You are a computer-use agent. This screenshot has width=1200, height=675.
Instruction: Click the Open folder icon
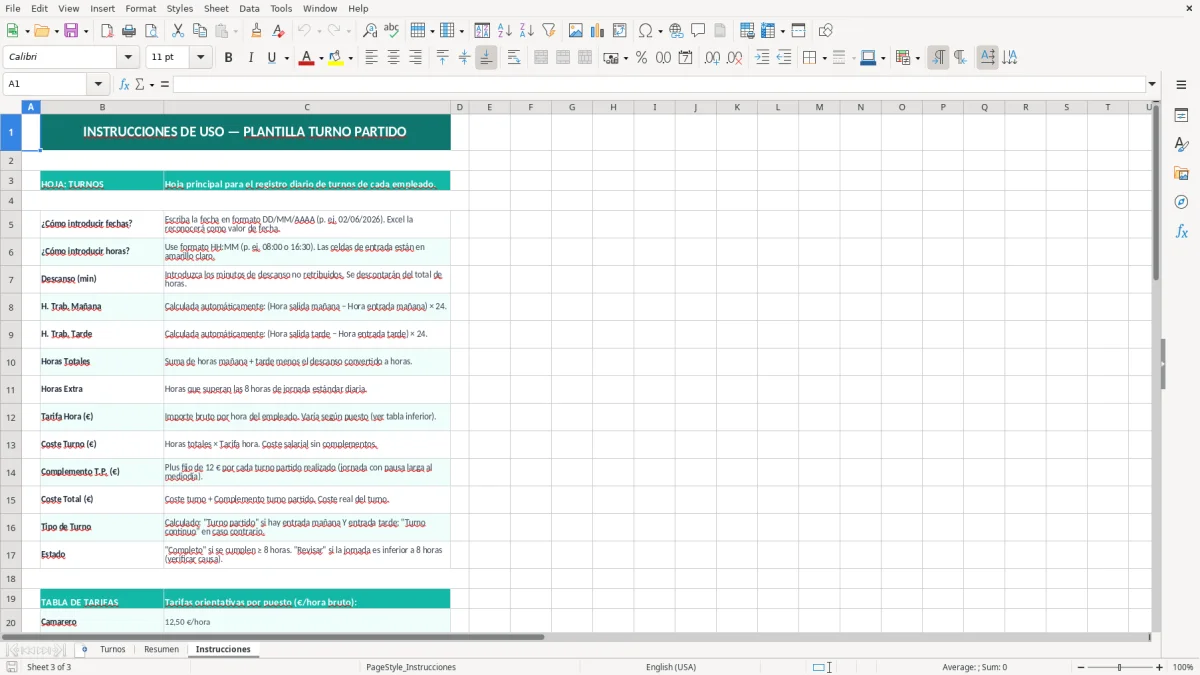click(40, 31)
